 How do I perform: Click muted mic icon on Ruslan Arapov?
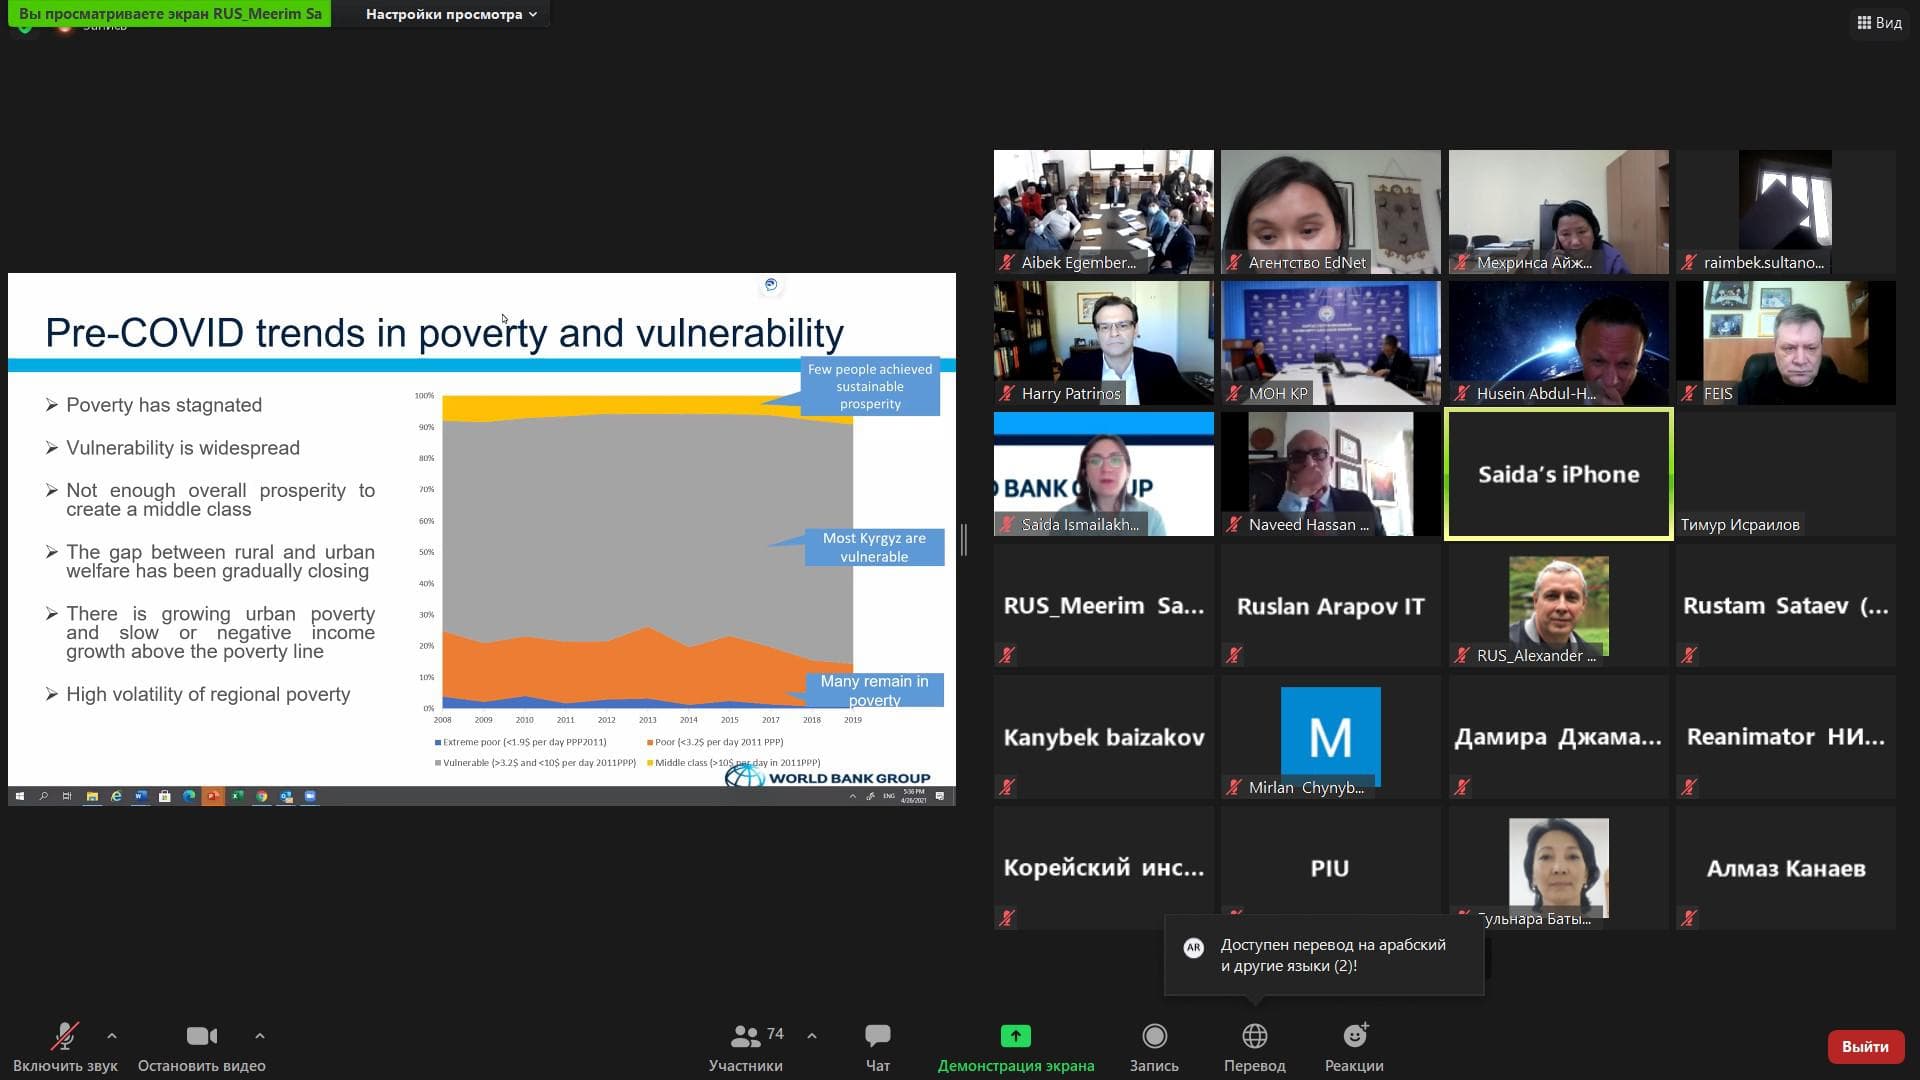(x=1234, y=656)
